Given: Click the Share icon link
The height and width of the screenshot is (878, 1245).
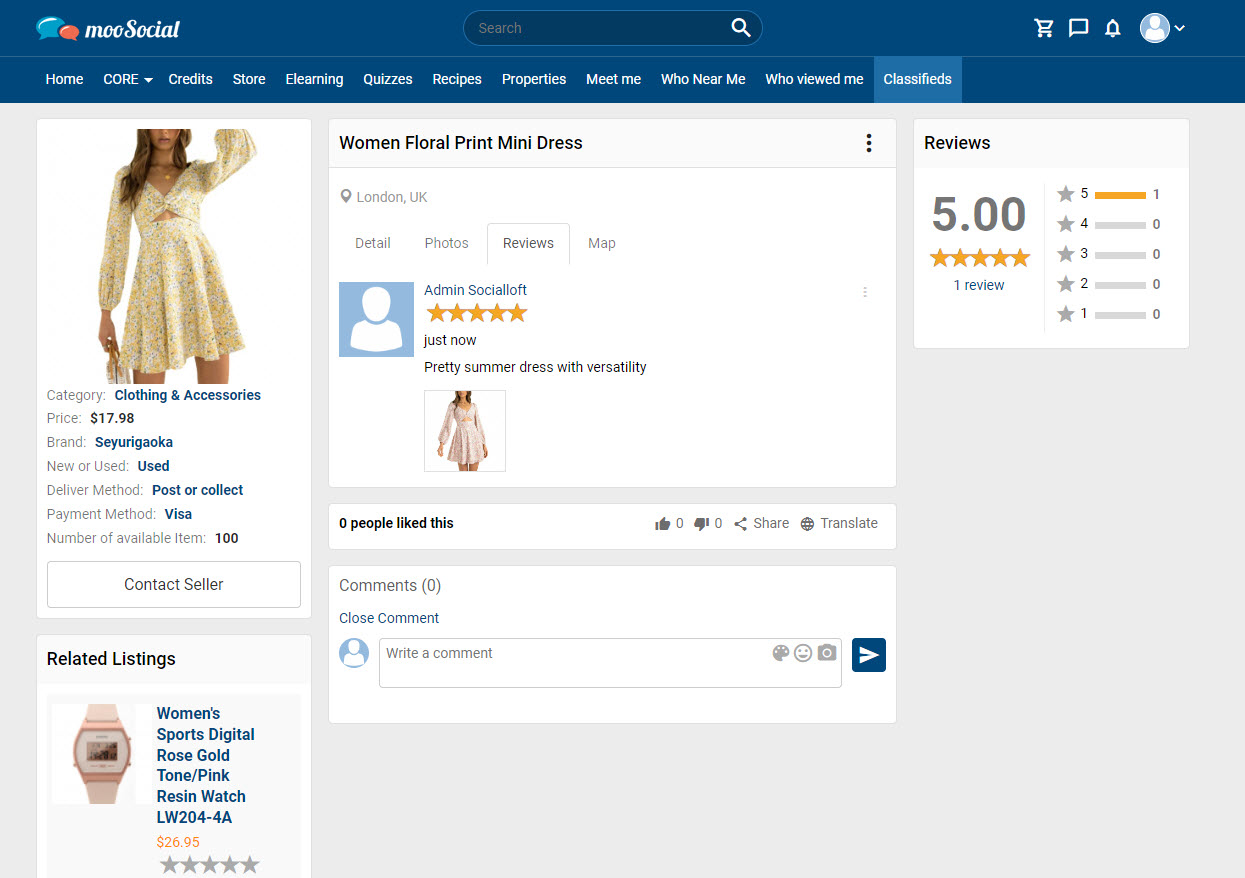Looking at the screenshot, I should (x=761, y=524).
